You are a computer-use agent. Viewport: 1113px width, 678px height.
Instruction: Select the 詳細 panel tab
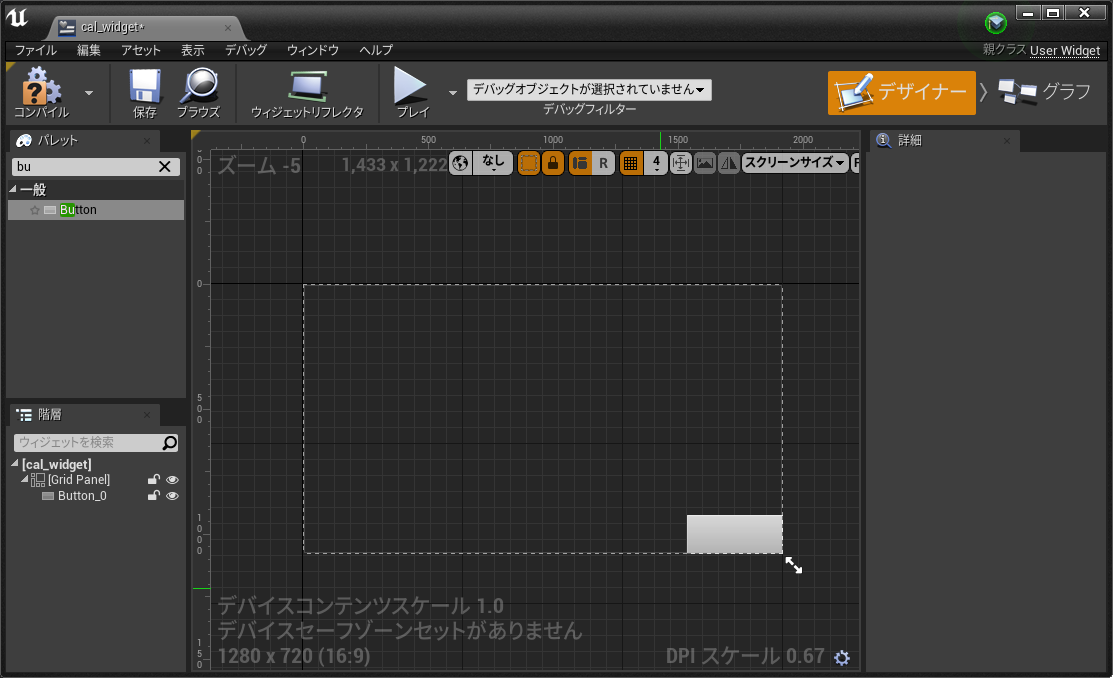point(944,141)
